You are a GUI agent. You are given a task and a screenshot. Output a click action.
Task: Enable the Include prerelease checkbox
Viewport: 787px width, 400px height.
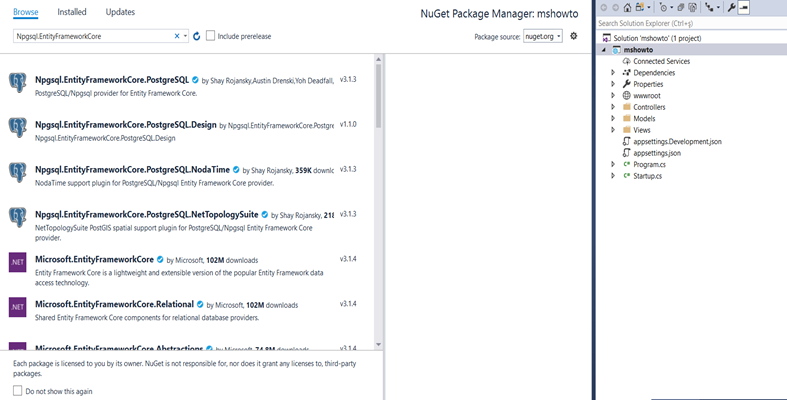(x=210, y=36)
